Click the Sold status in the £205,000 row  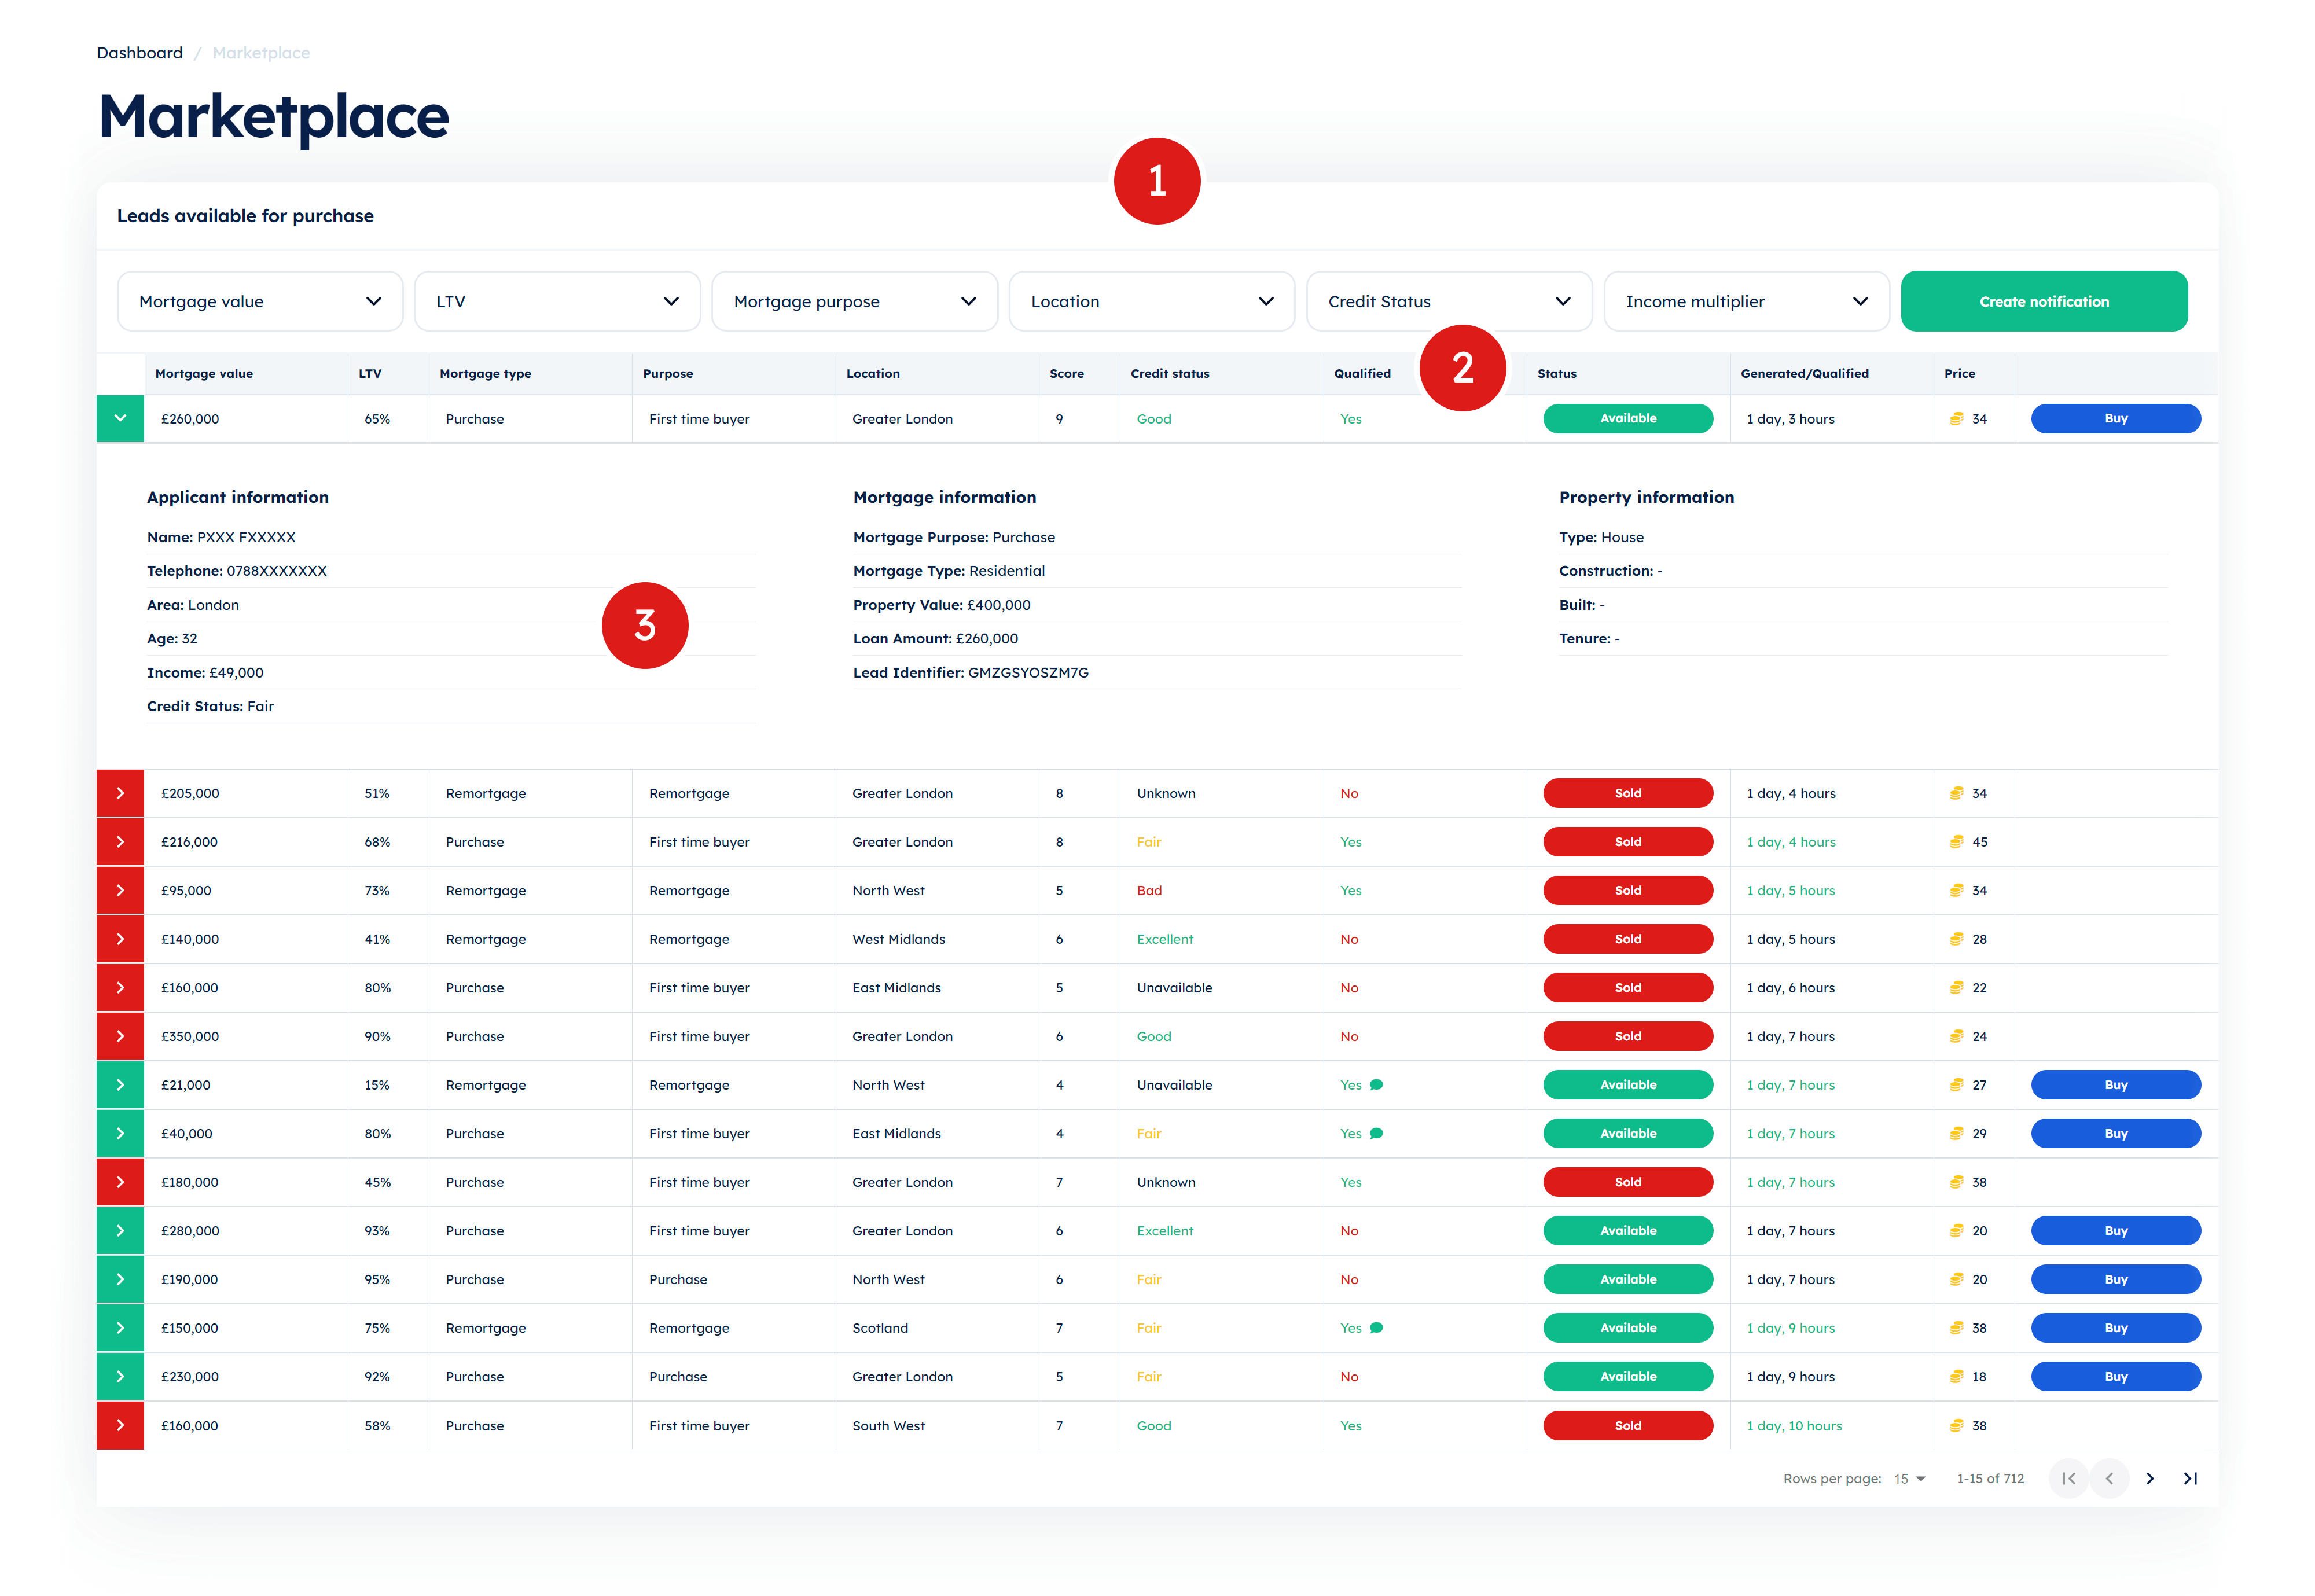(1628, 793)
